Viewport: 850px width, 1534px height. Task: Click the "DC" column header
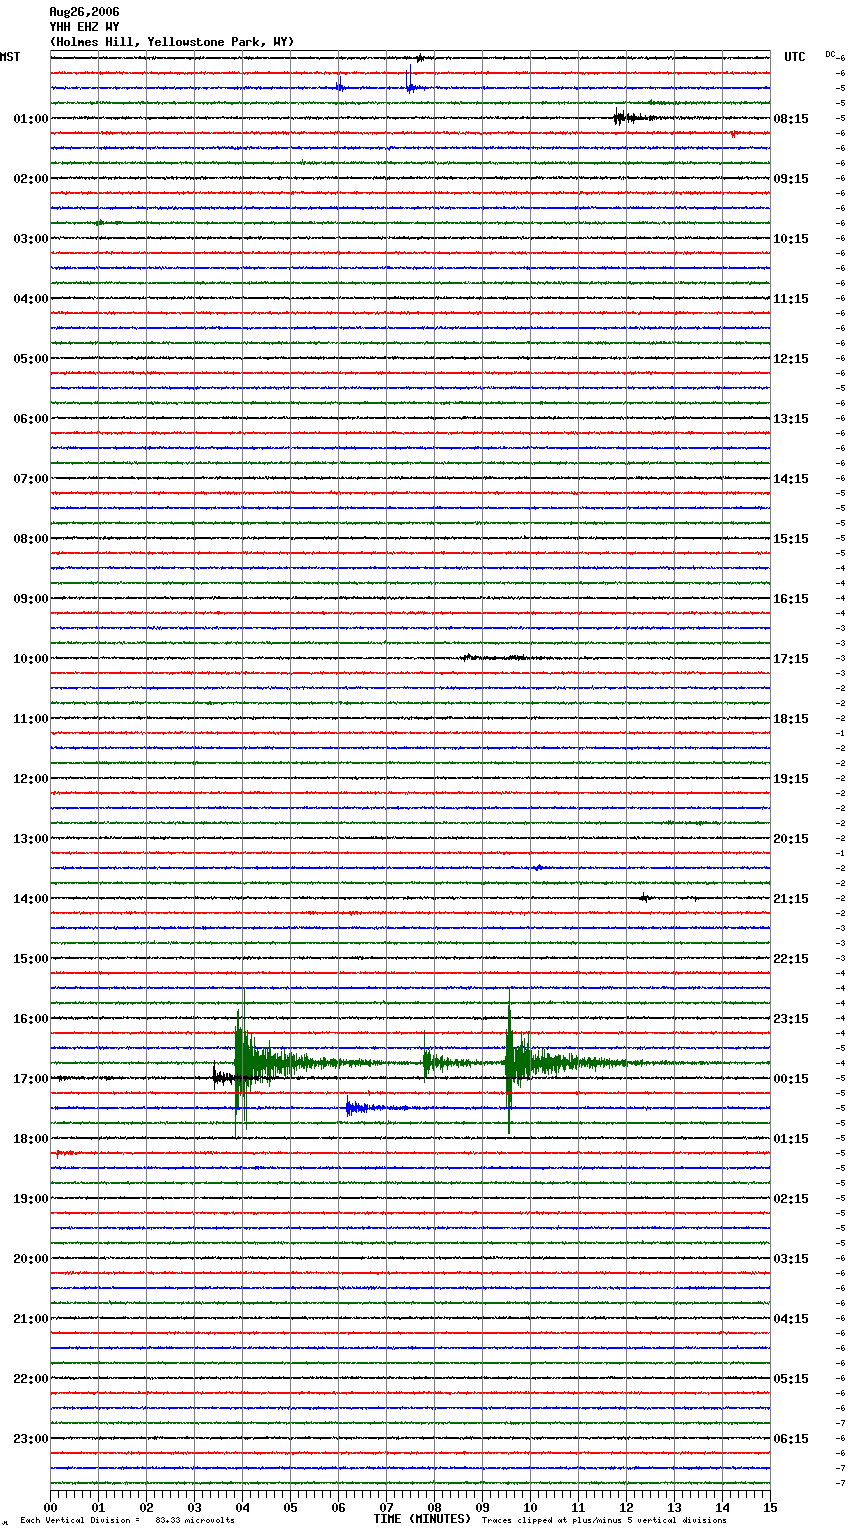(830, 54)
